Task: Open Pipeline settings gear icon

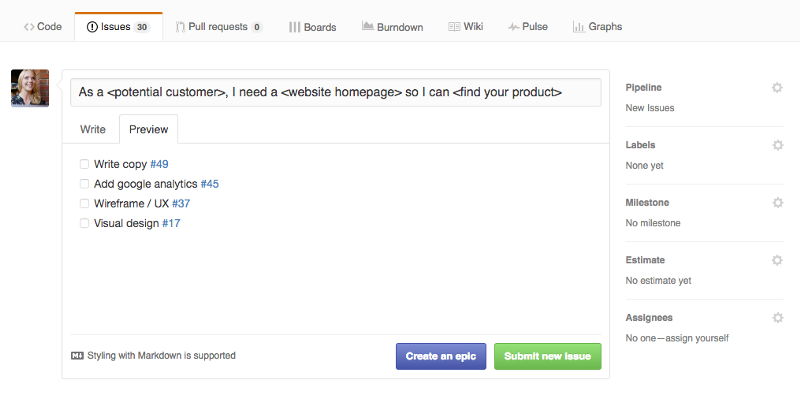Action: 777,88
